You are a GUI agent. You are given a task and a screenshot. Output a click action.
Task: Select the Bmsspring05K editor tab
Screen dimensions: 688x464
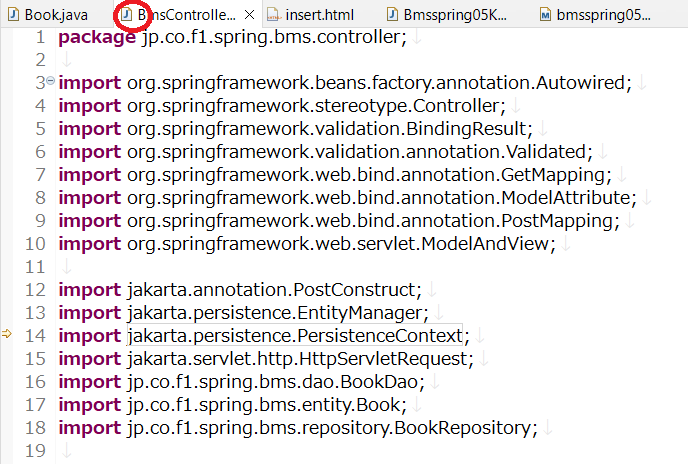[x=456, y=15]
